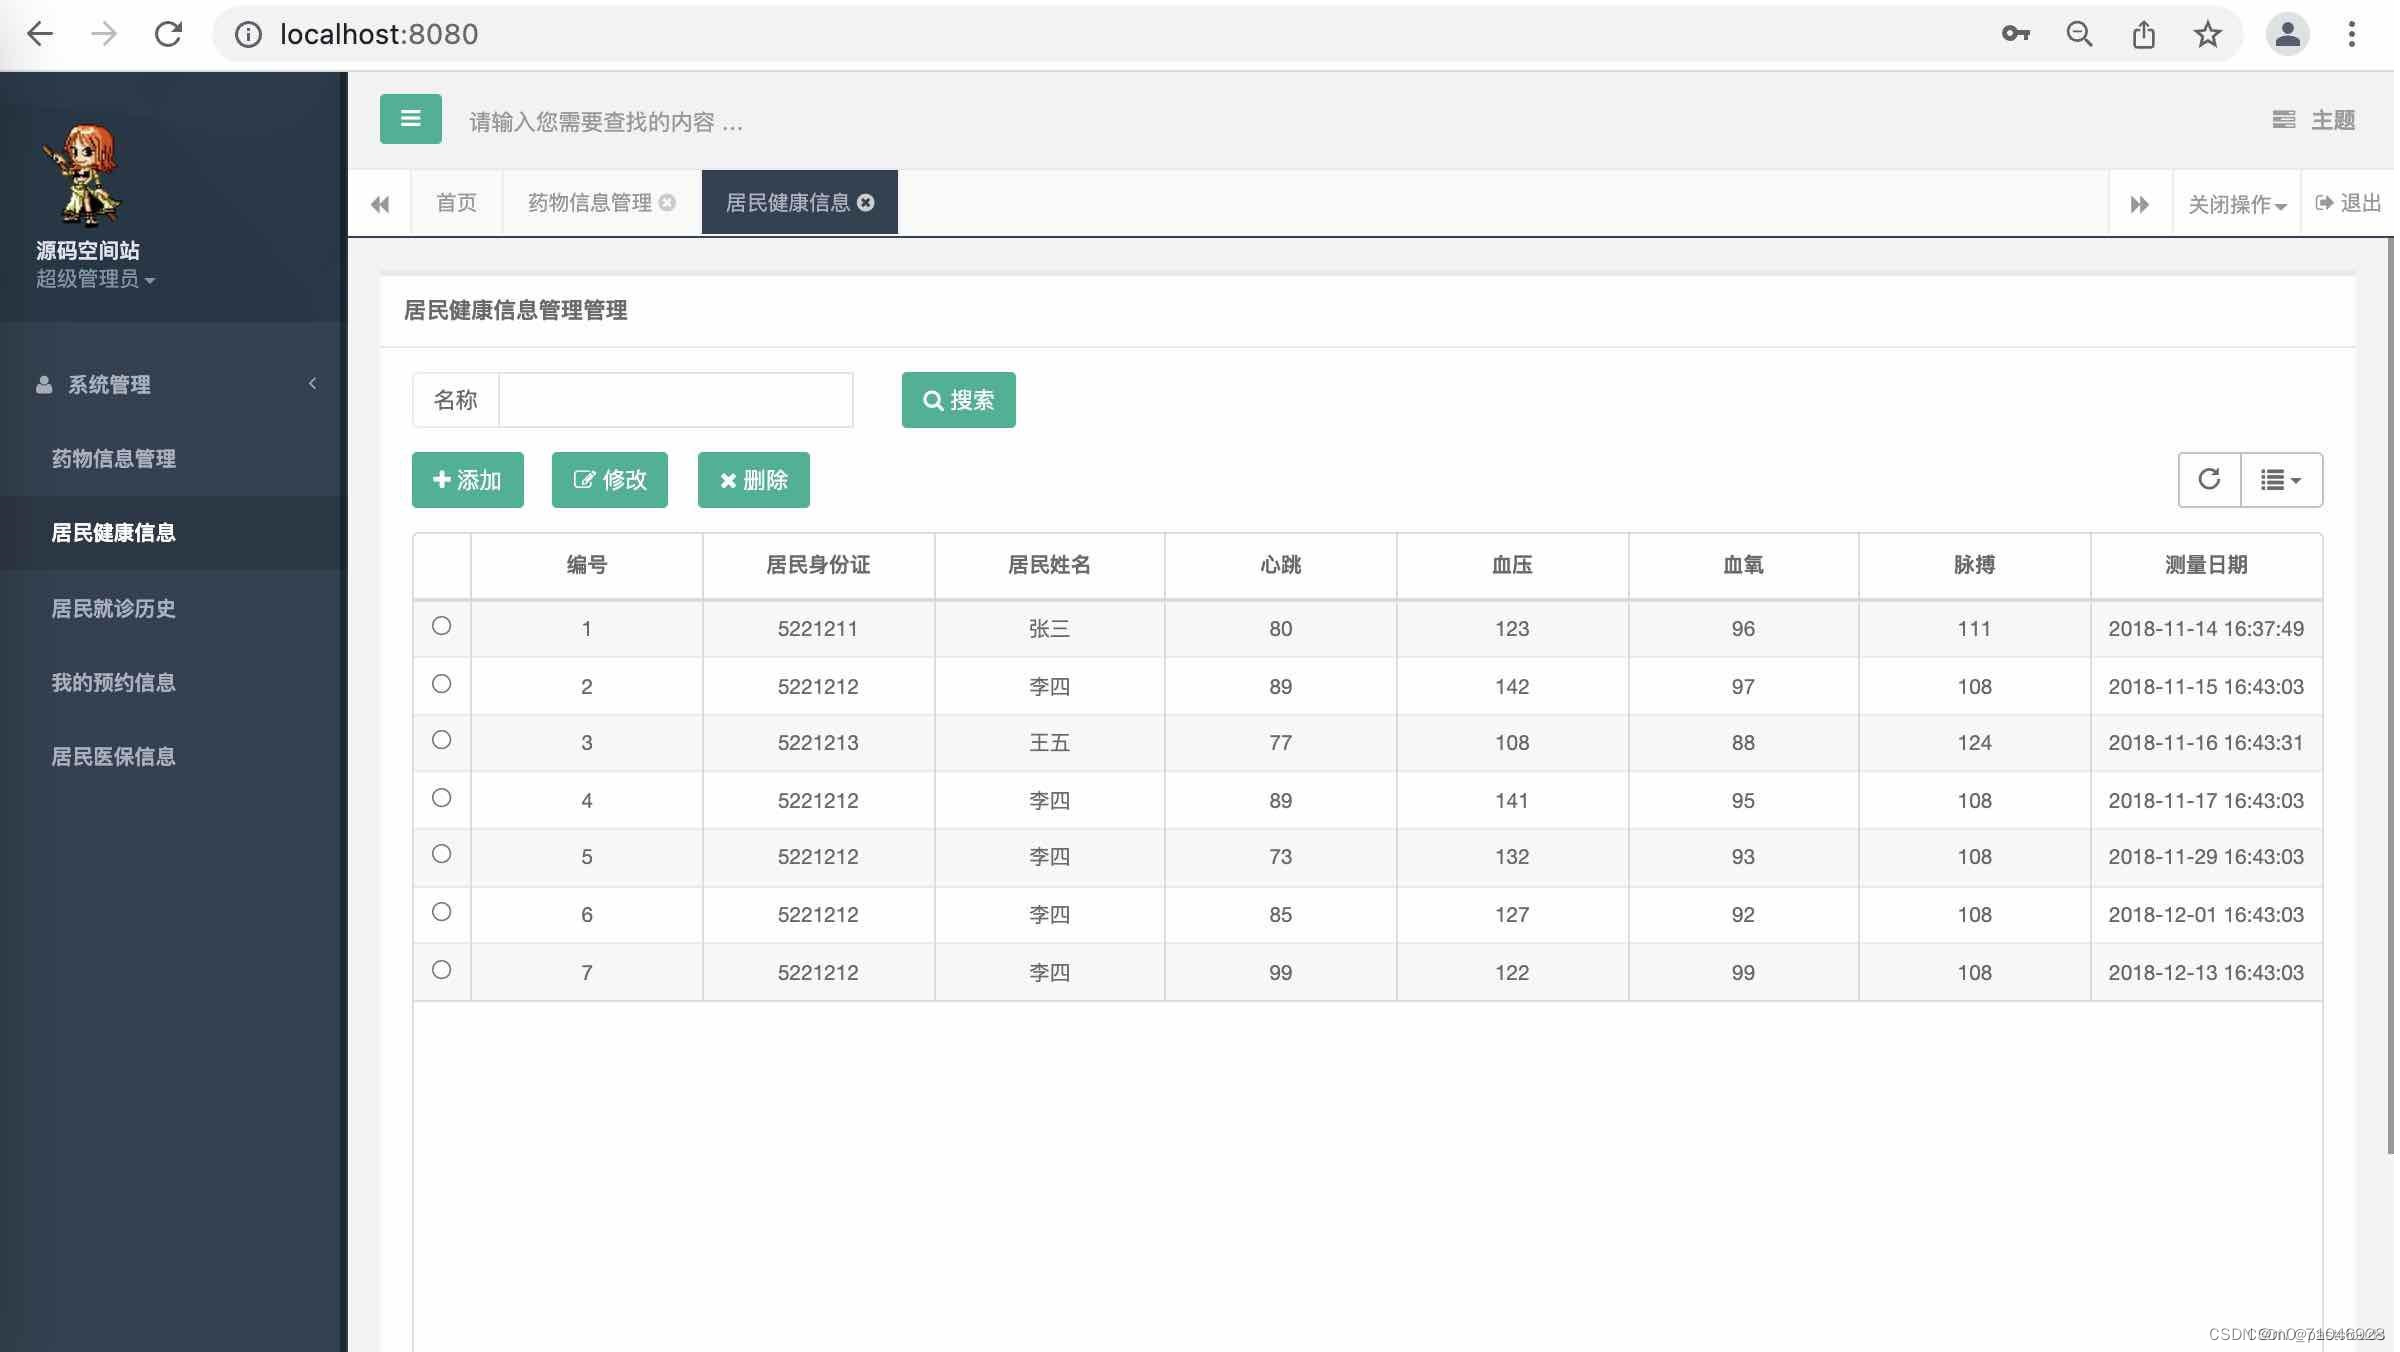Click the 退出 logout icon

(2347, 203)
